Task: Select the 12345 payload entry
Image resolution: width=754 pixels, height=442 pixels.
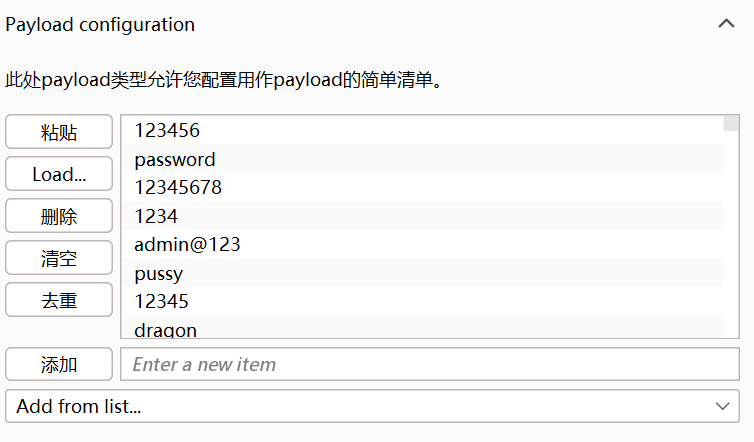Action: coord(422,301)
